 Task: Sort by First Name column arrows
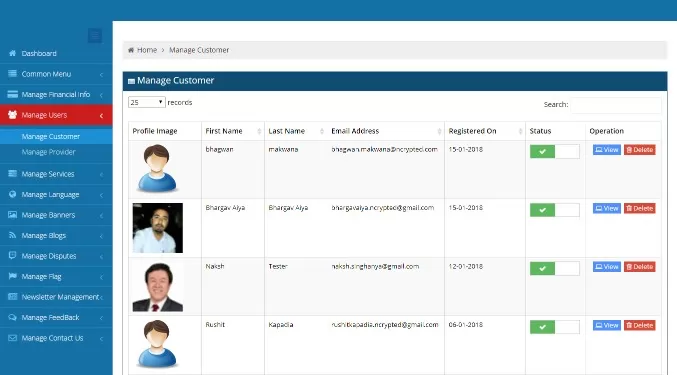coord(259,131)
